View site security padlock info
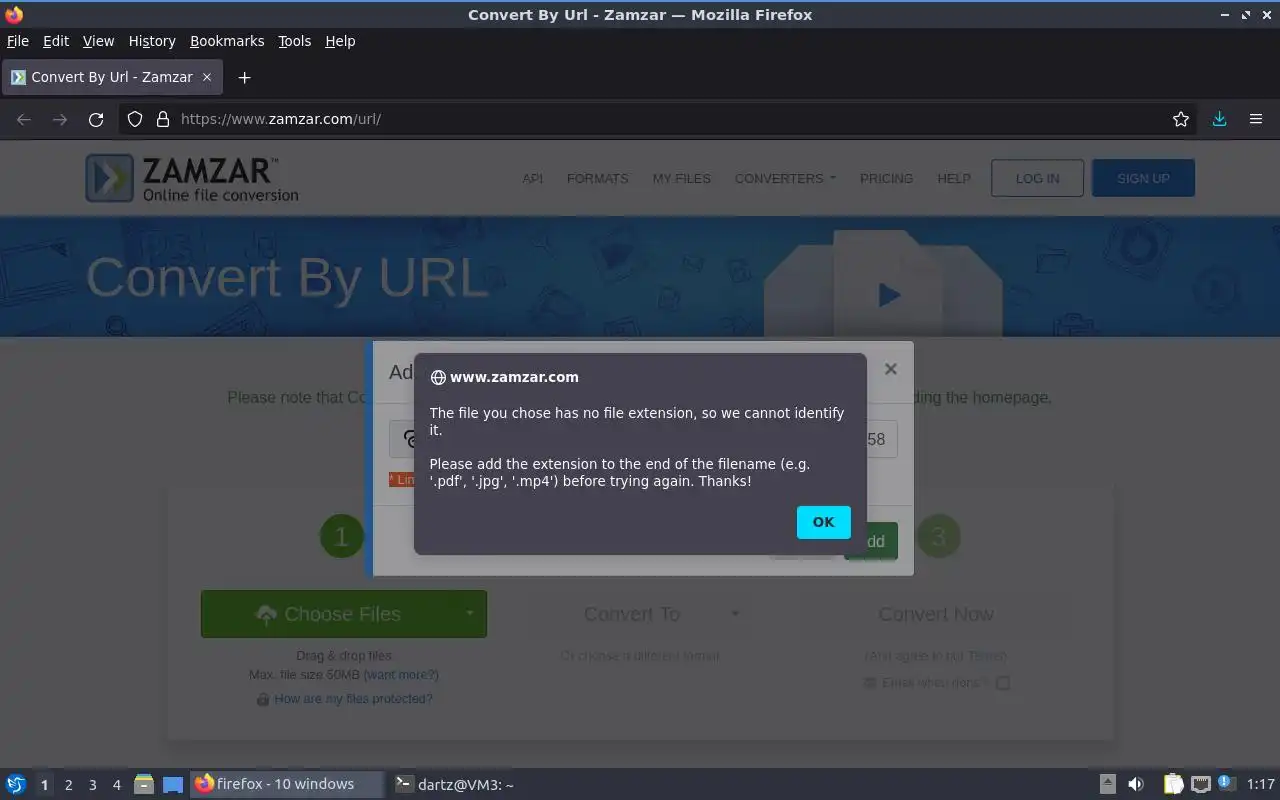Screen dimensions: 1280x800 (163, 119)
